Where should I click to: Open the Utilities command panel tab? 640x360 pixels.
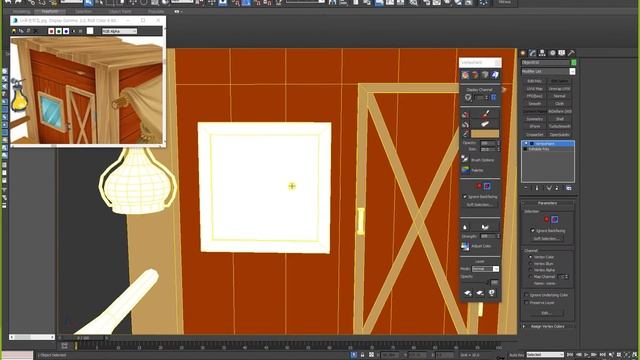pos(571,53)
